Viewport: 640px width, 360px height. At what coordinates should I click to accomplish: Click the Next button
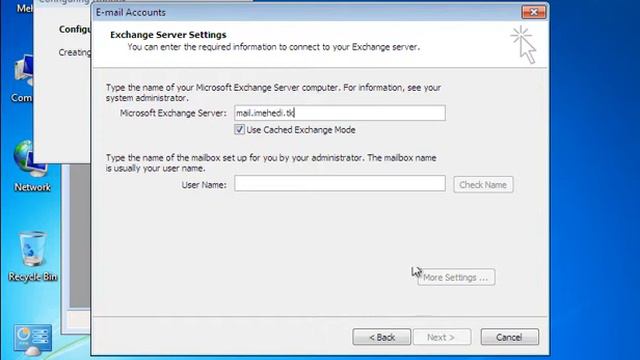(x=442, y=337)
